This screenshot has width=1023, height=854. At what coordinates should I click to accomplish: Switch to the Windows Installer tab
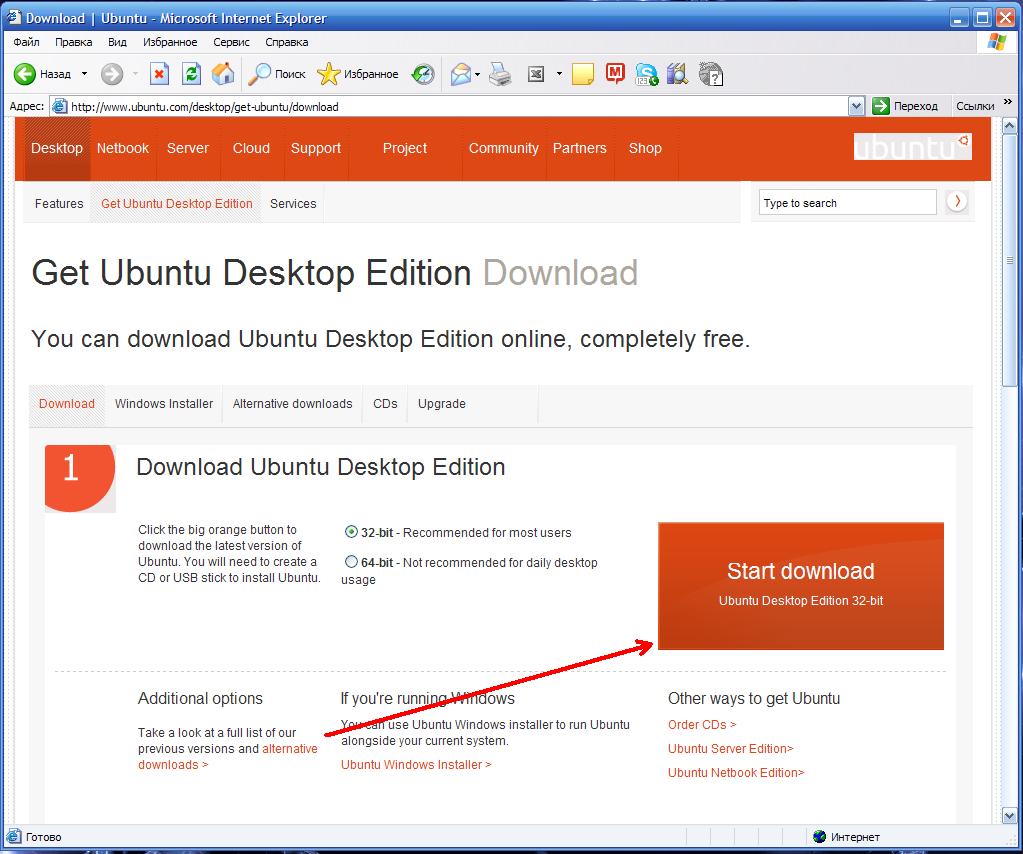[x=164, y=404]
